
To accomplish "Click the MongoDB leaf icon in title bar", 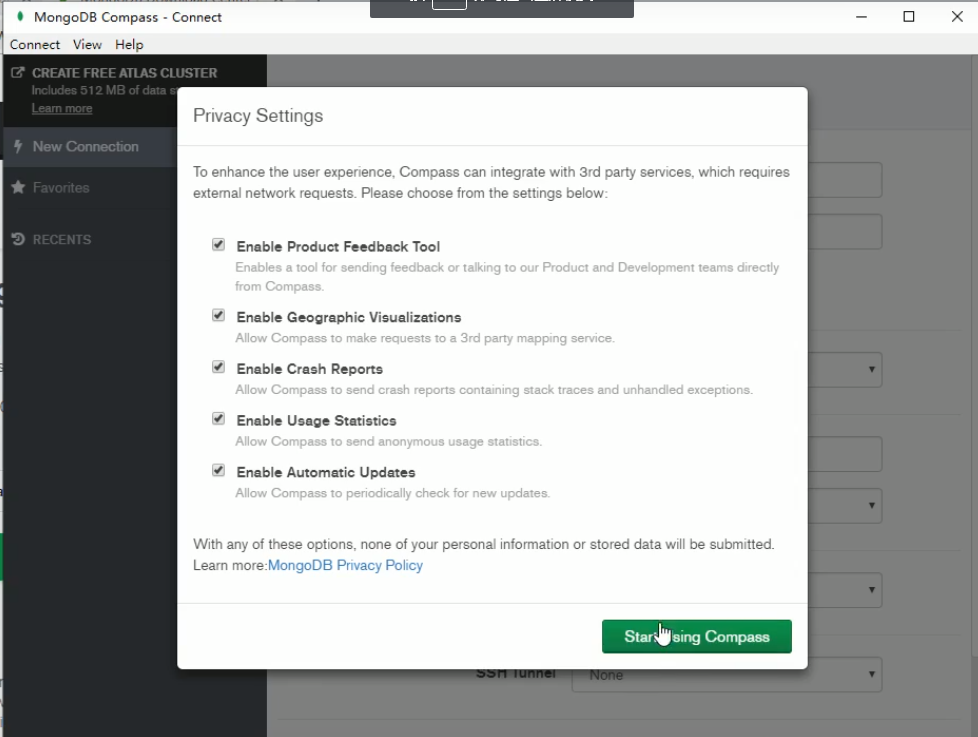I will (x=20, y=17).
